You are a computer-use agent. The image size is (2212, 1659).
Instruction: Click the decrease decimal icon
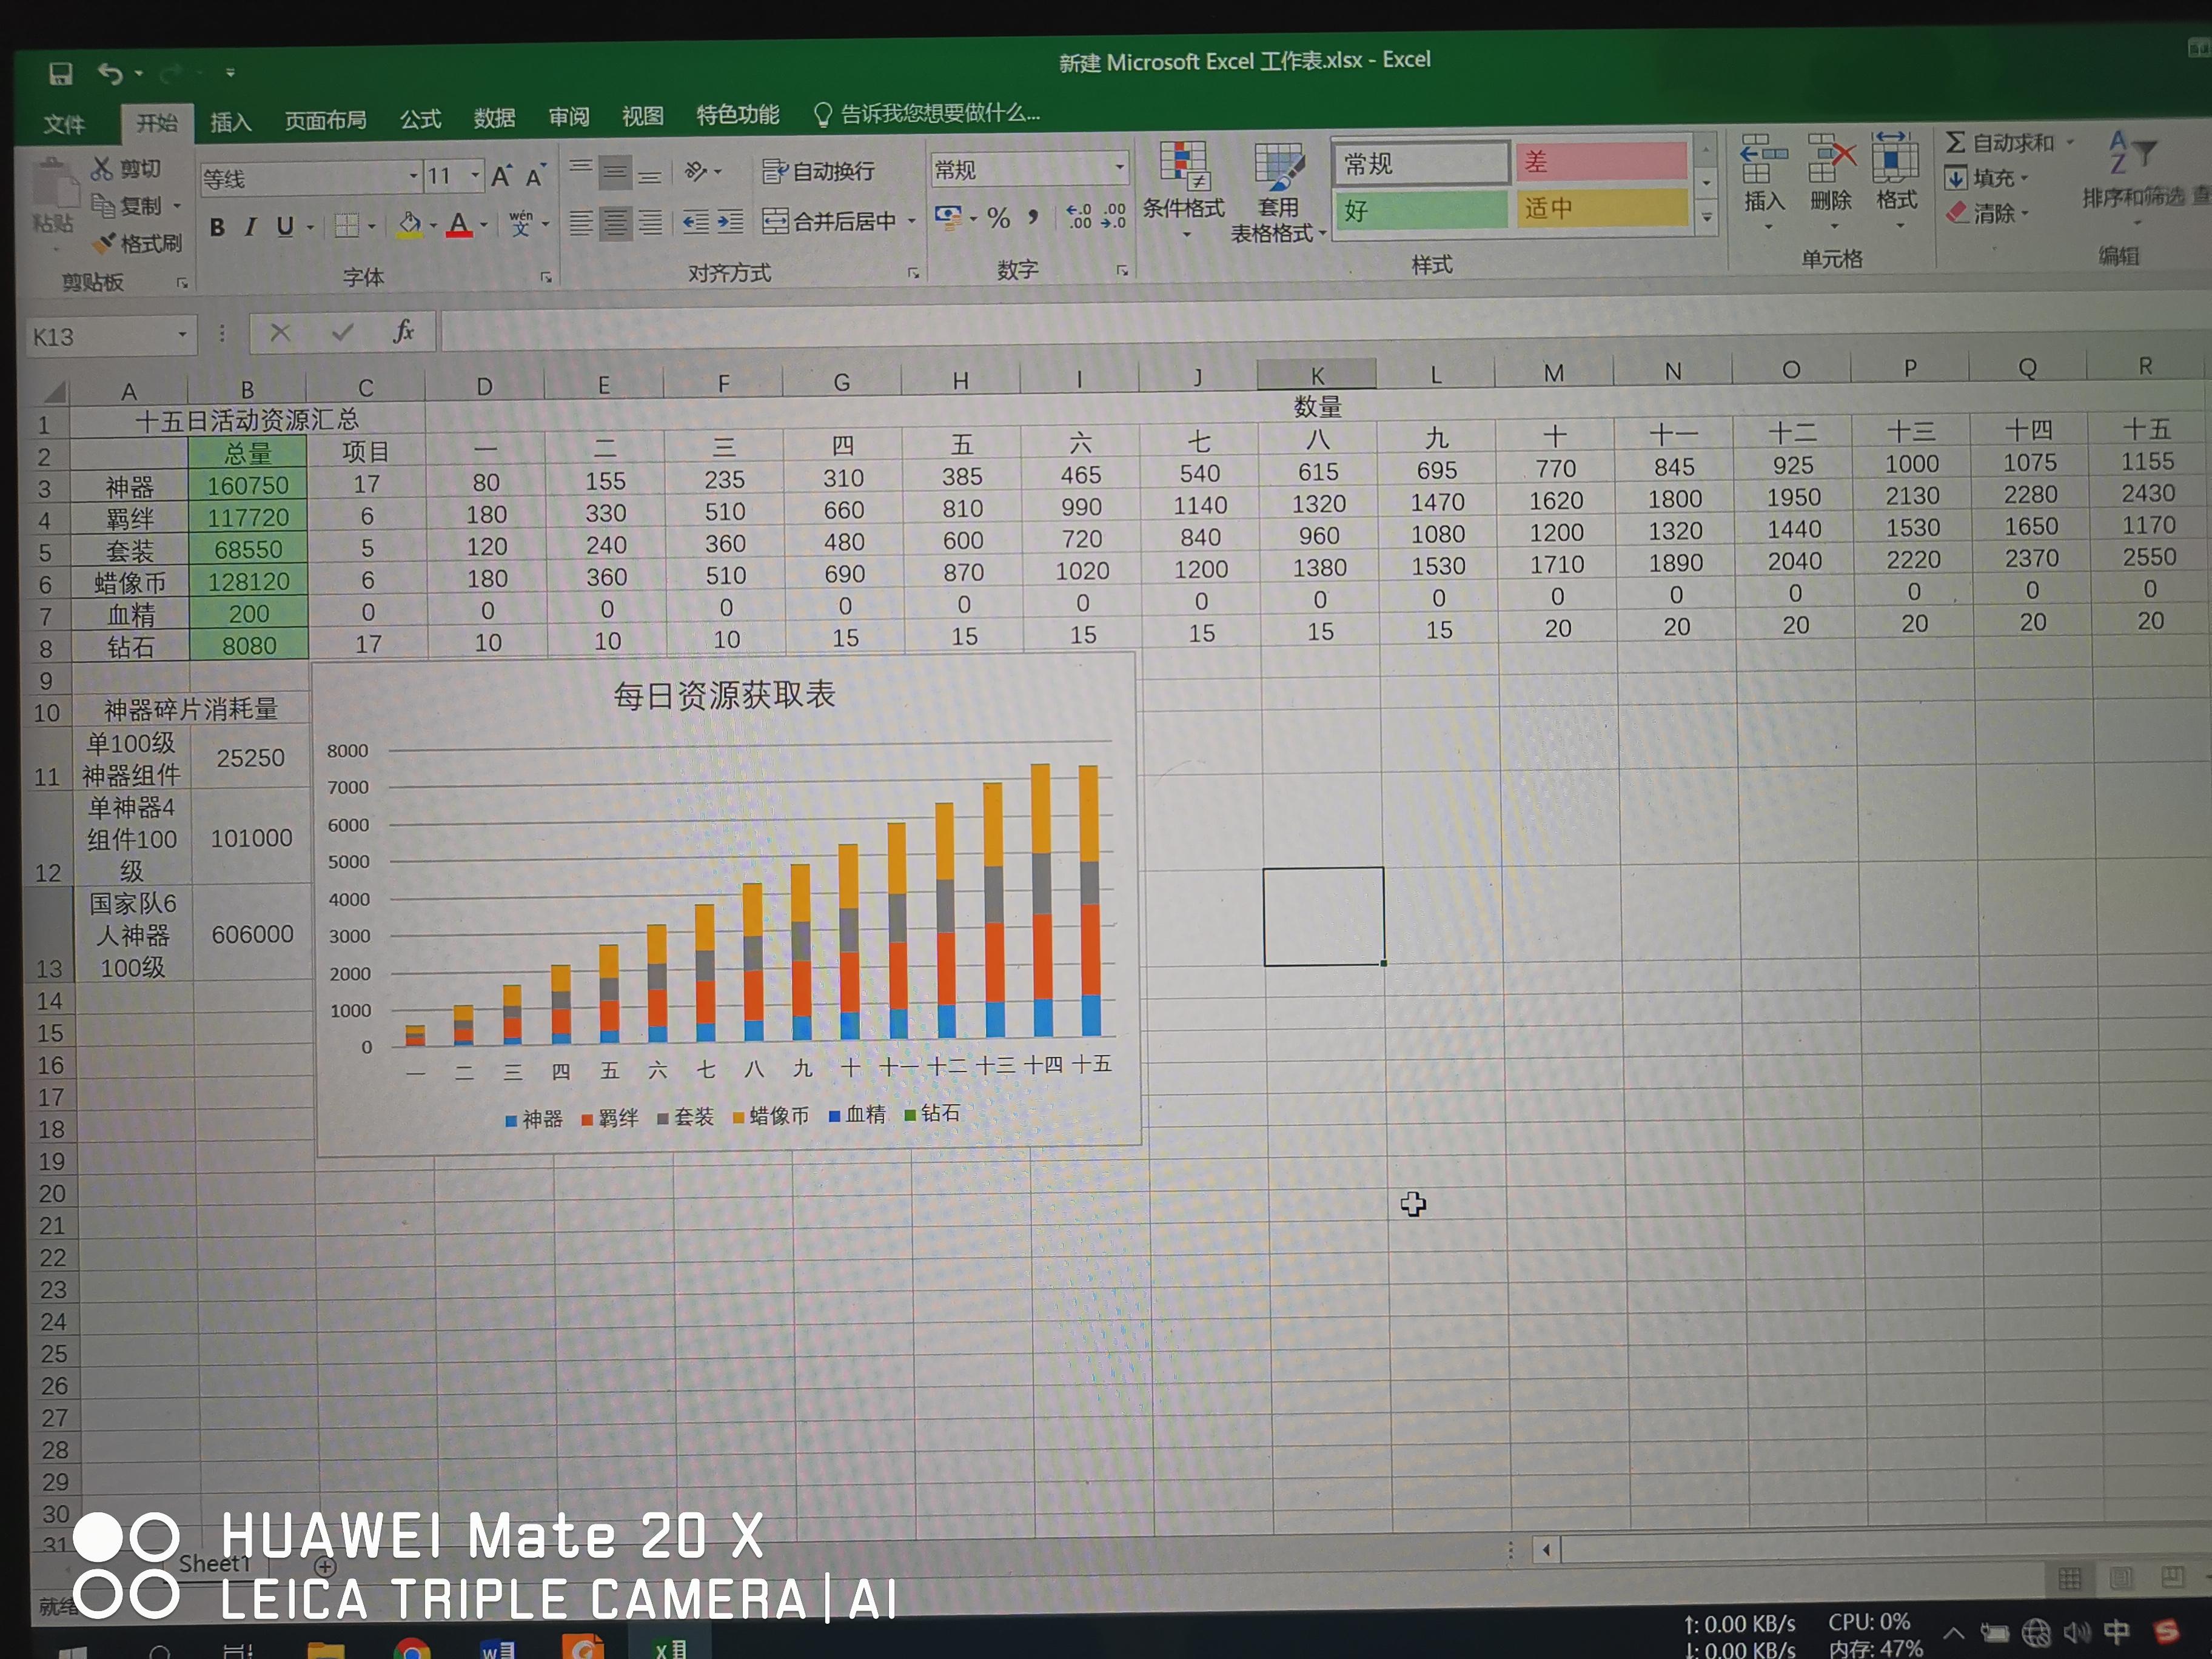coord(1113,216)
